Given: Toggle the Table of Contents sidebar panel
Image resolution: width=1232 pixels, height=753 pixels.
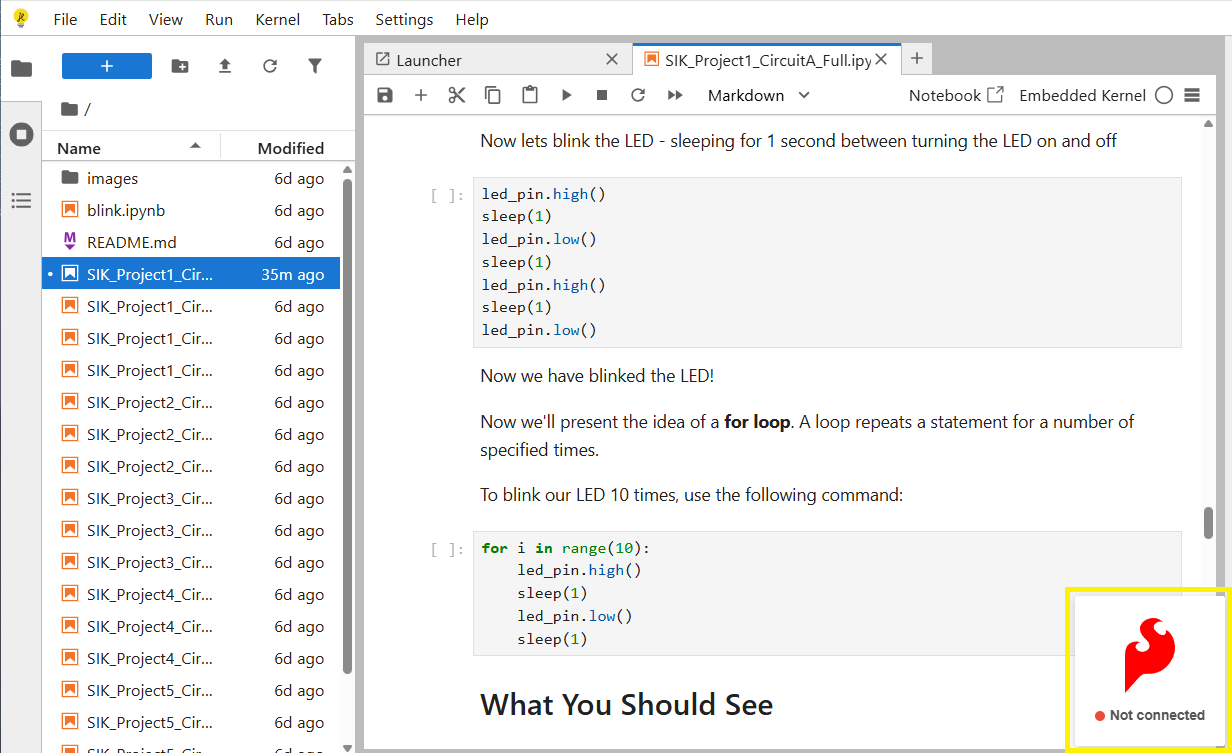Looking at the screenshot, I should click(21, 201).
